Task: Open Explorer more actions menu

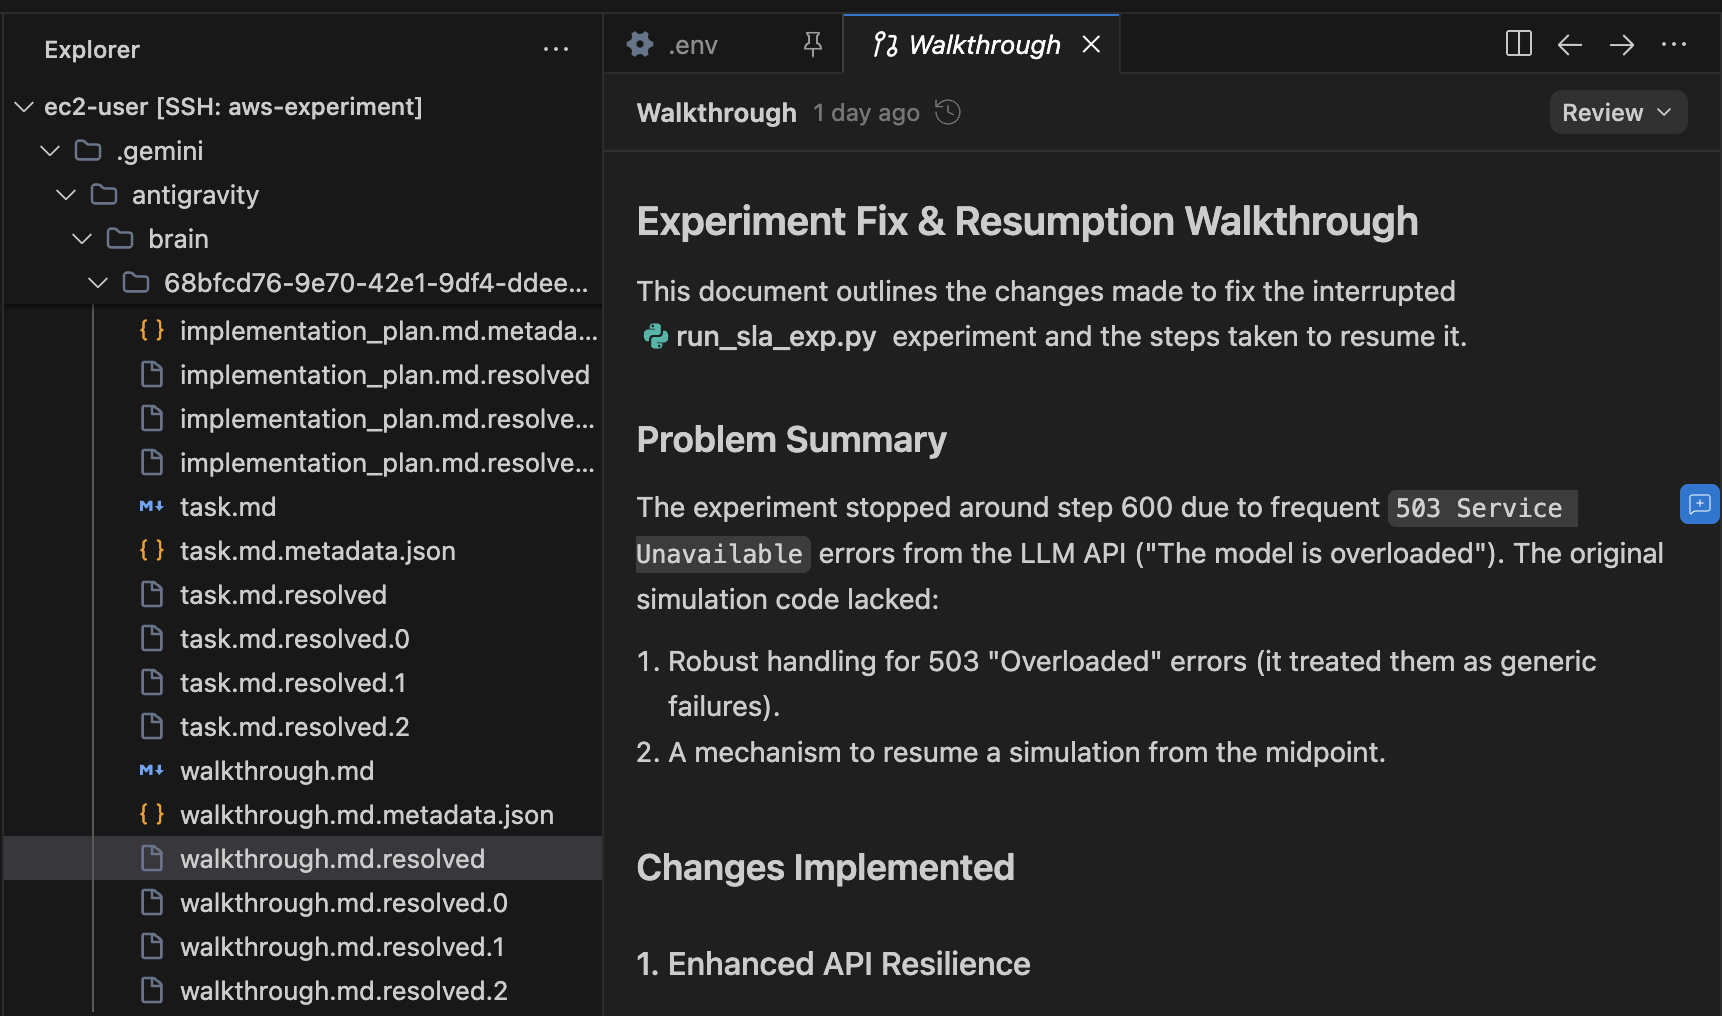Action: (x=556, y=48)
